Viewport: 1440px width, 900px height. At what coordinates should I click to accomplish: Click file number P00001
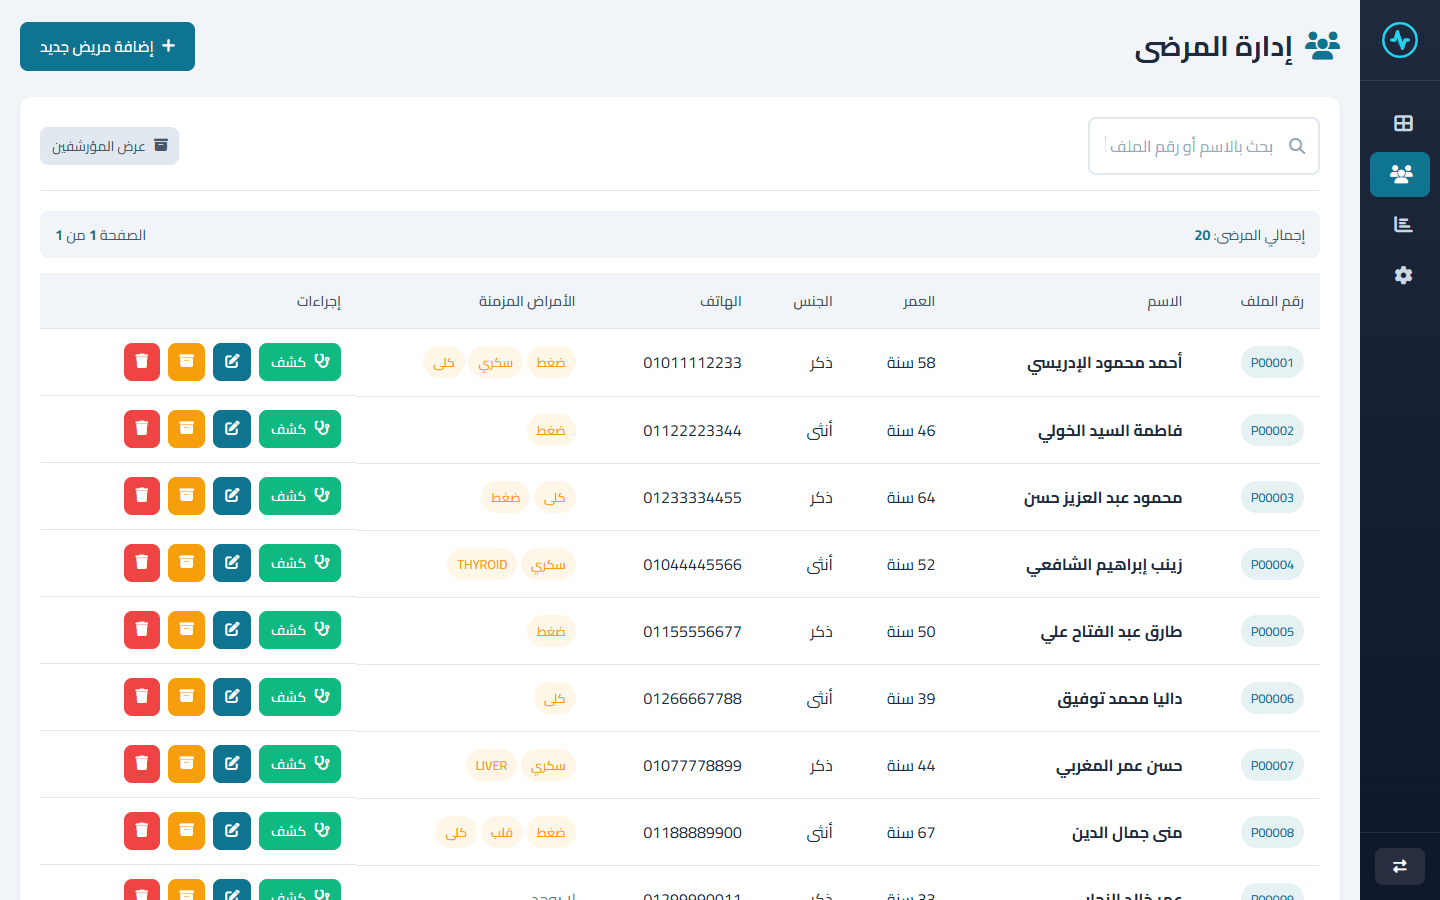coord(1272,363)
